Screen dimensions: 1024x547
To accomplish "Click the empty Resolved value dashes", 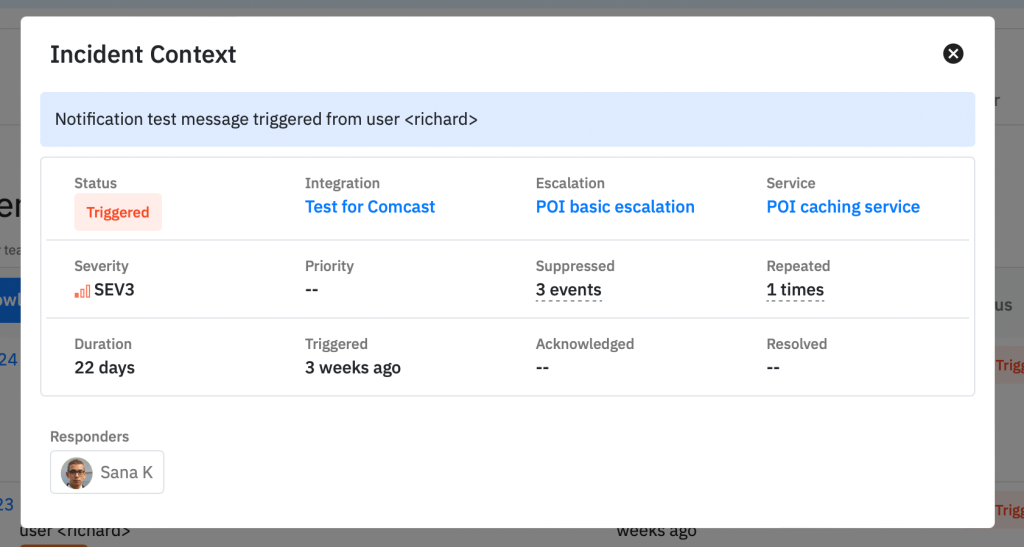I will [773, 367].
